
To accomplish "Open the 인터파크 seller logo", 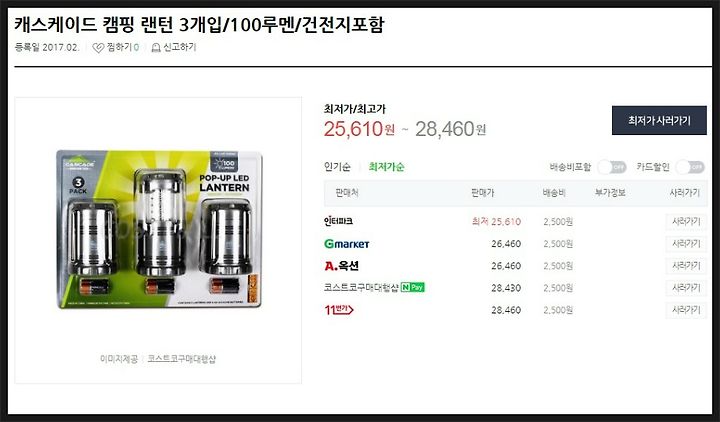I will [x=338, y=221].
